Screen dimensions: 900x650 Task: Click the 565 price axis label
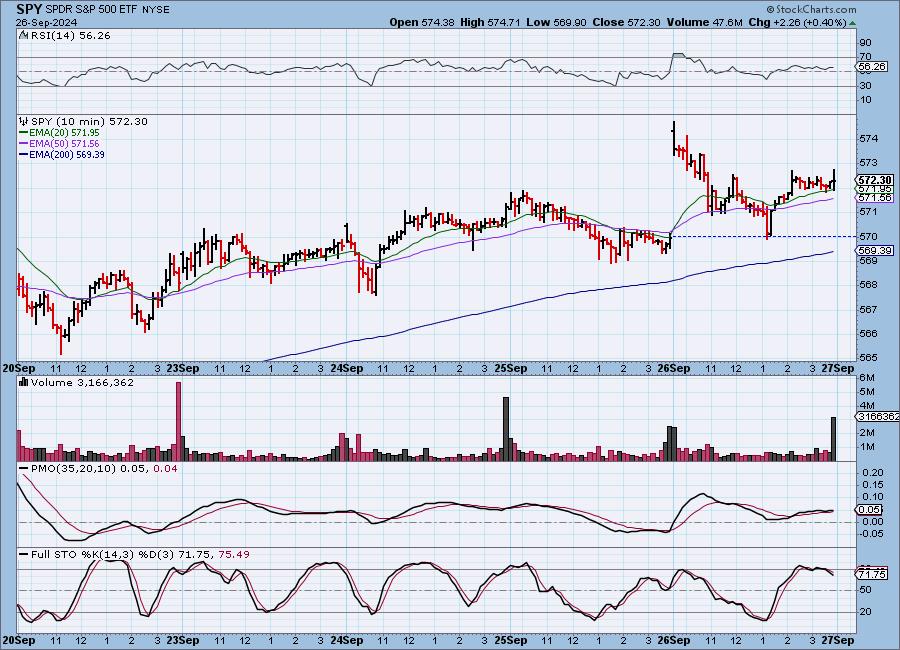[868, 357]
